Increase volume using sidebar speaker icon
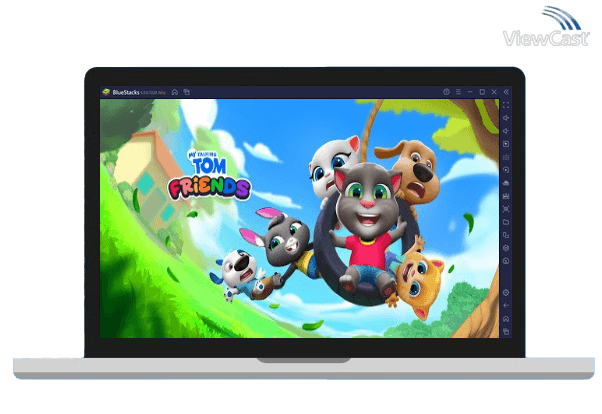This screenshot has height=414, width=602. pos(506,118)
